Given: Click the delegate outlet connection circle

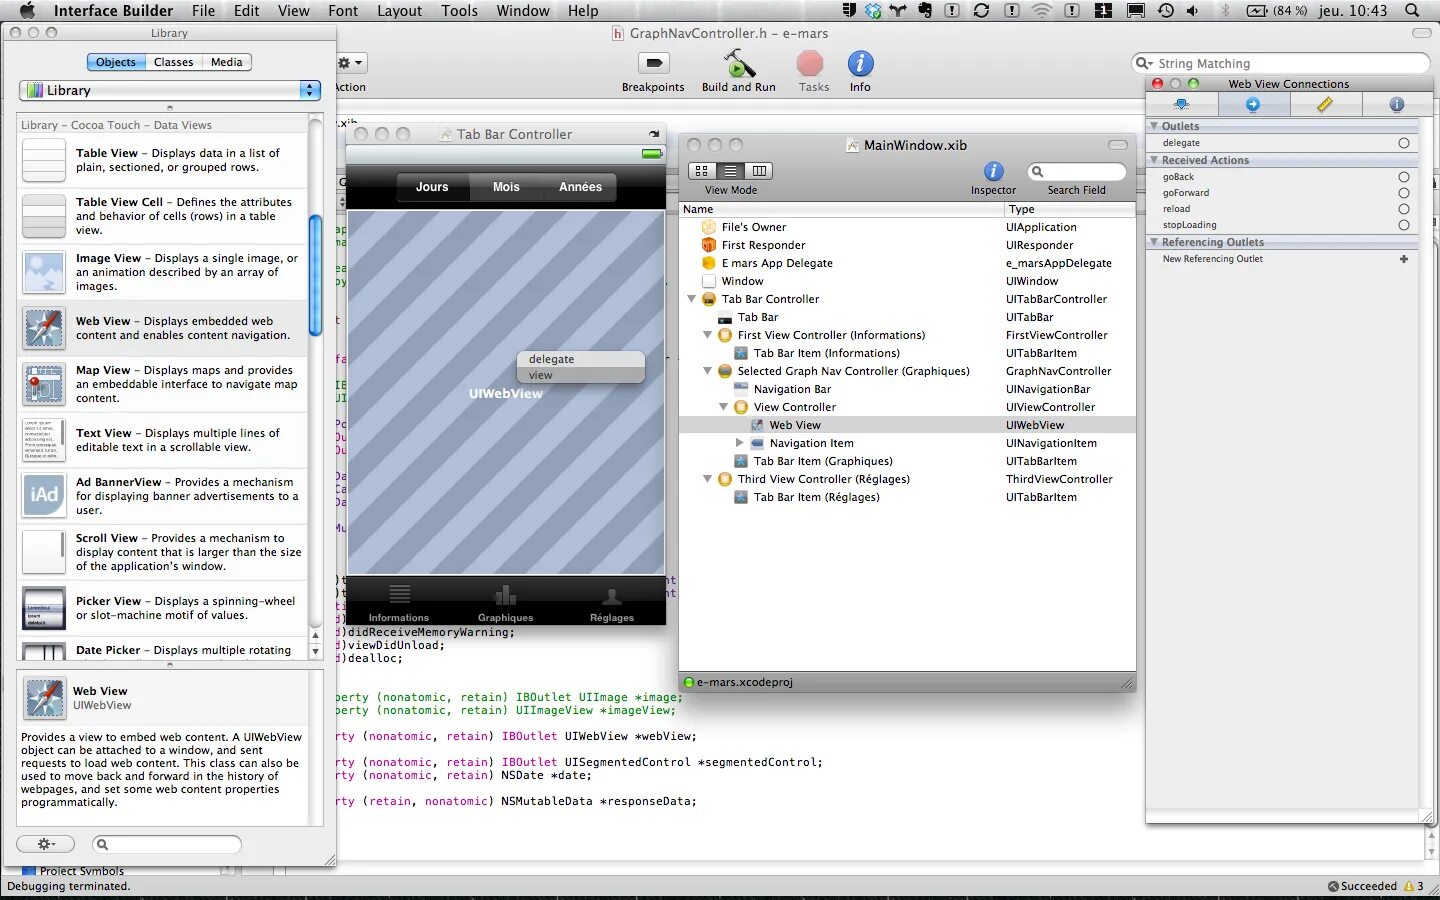Looking at the screenshot, I should [1404, 143].
